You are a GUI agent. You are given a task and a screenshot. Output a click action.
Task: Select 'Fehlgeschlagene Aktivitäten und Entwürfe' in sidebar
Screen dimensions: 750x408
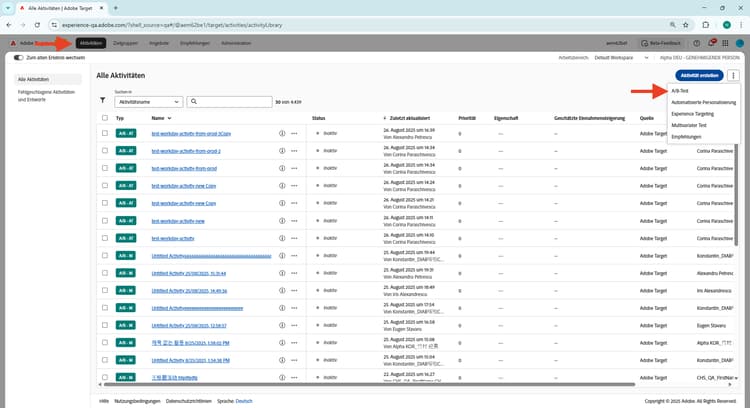46,96
